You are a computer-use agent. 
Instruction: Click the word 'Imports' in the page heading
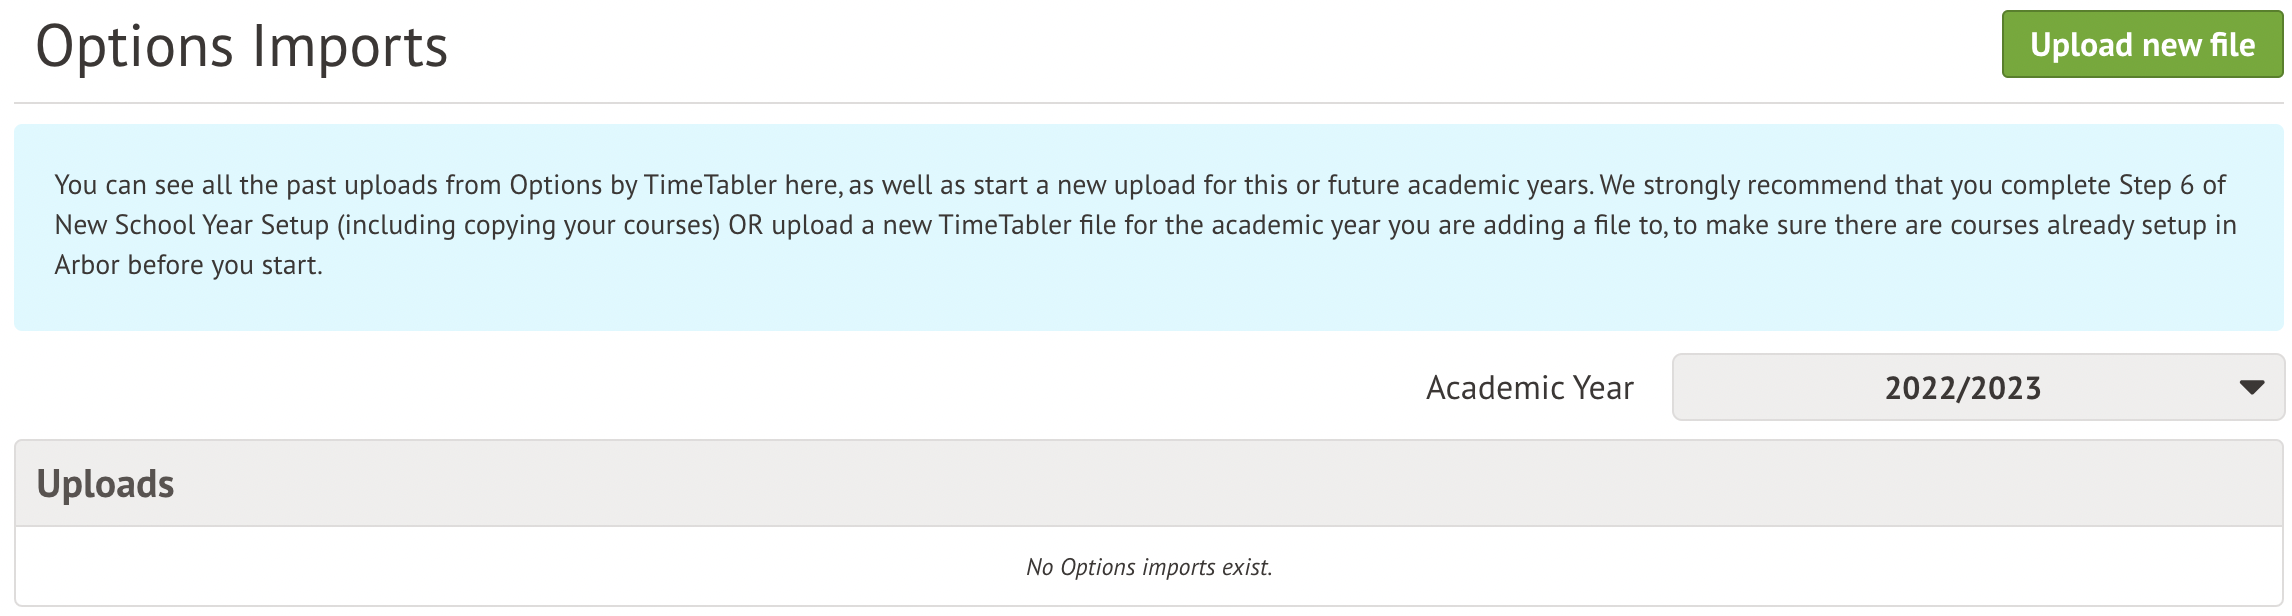coord(350,47)
